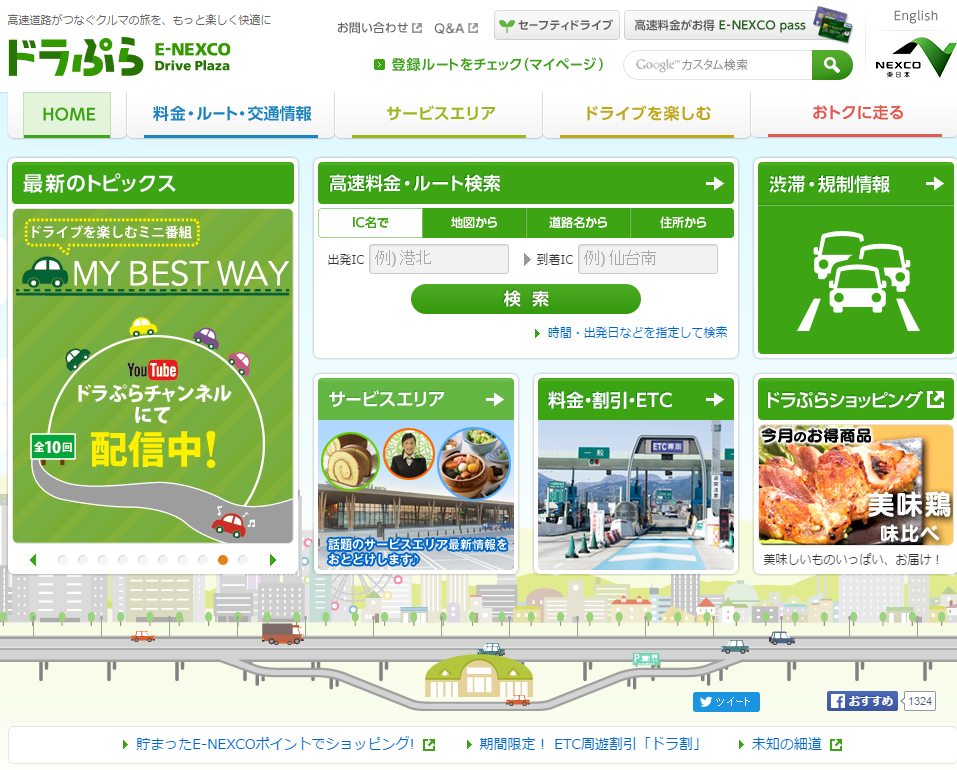Advance carousel with right green arrow
The image size is (957, 770).
point(273,560)
